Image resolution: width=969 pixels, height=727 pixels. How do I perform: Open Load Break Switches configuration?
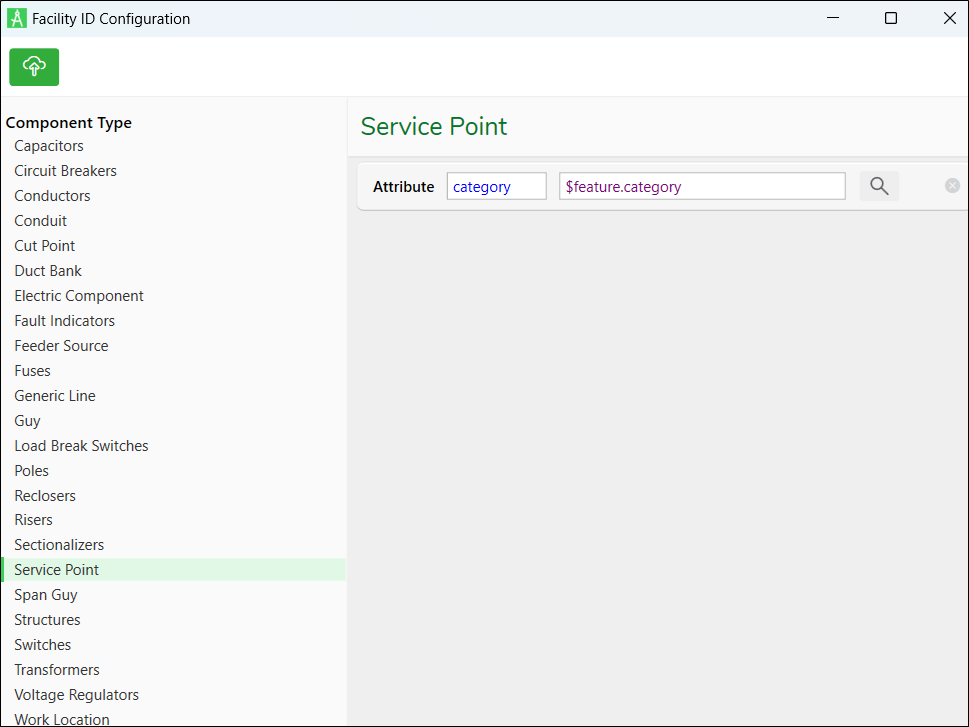coord(82,446)
